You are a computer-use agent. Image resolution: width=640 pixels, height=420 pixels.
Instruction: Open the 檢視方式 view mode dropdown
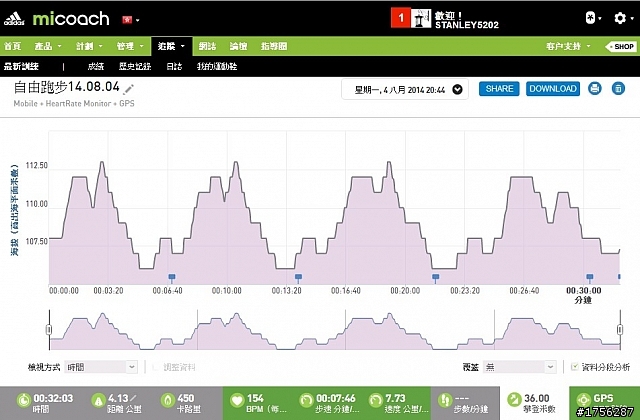point(101,367)
